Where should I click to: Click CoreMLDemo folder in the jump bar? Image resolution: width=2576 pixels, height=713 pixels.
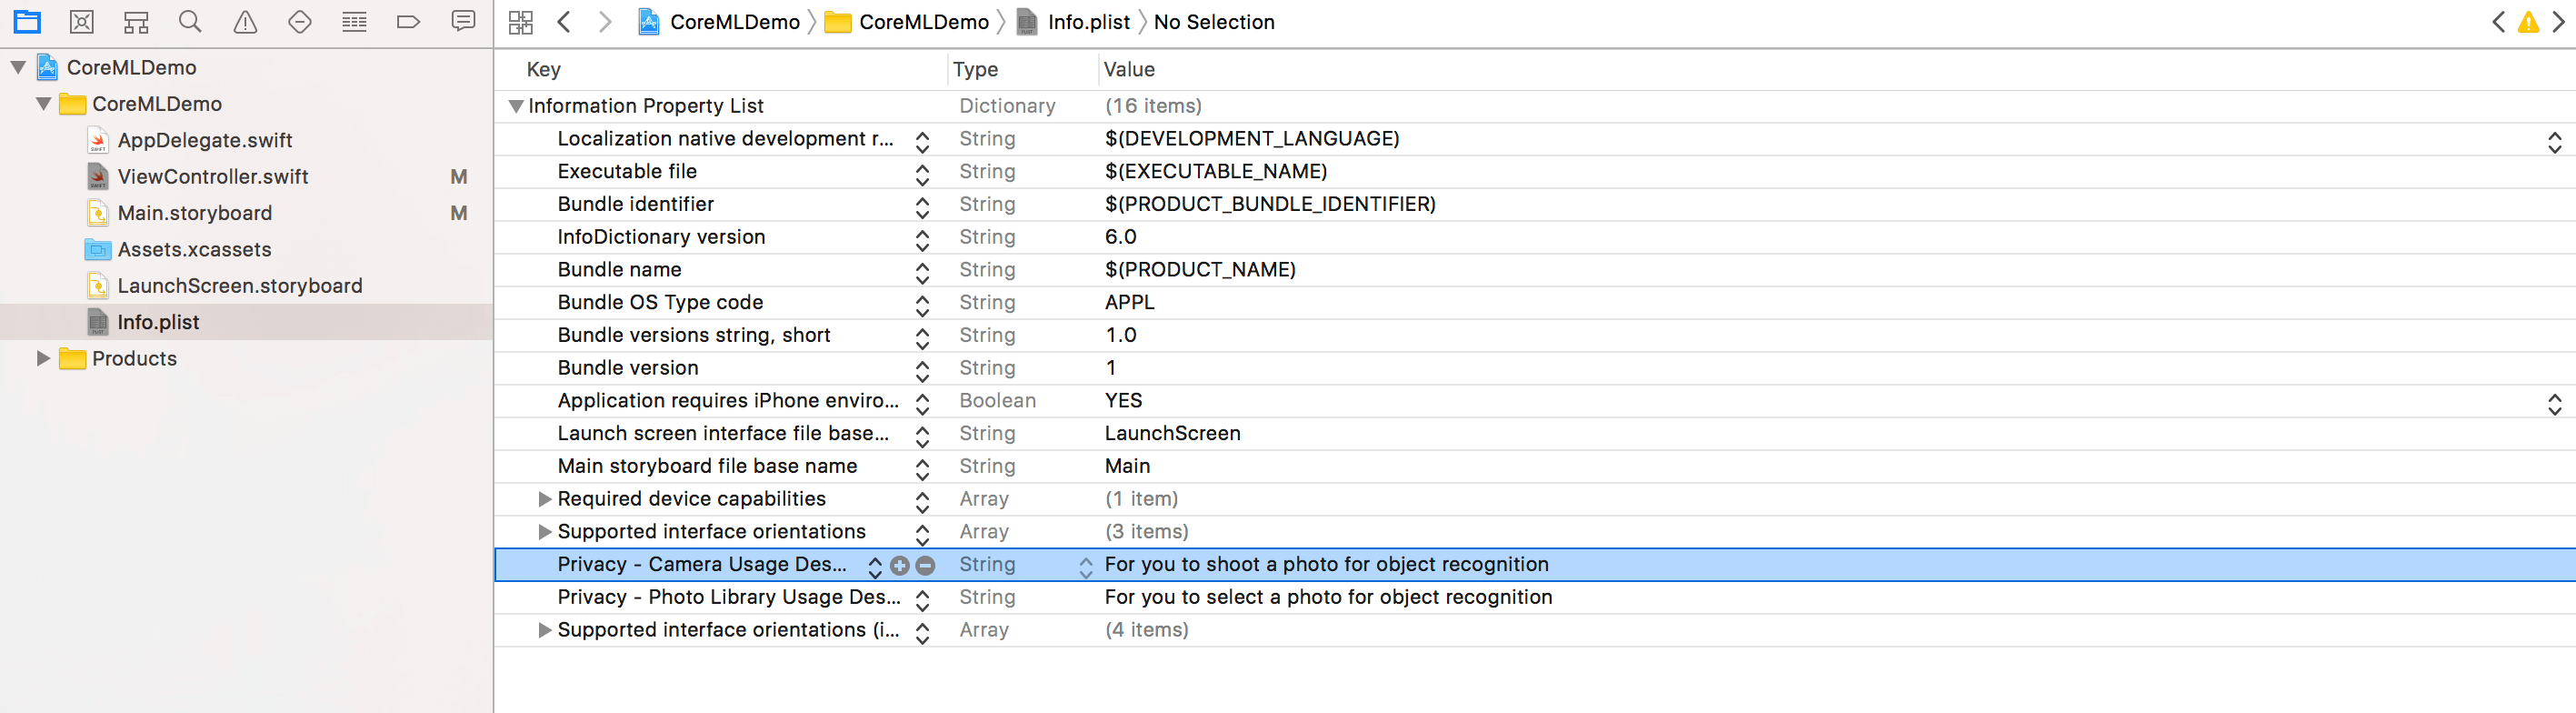[922, 22]
